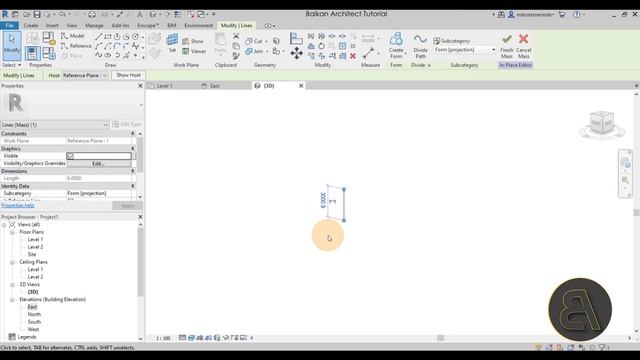The width and height of the screenshot is (640, 360).
Task: Click the ViewCube in the 3D view
Action: (x=602, y=122)
